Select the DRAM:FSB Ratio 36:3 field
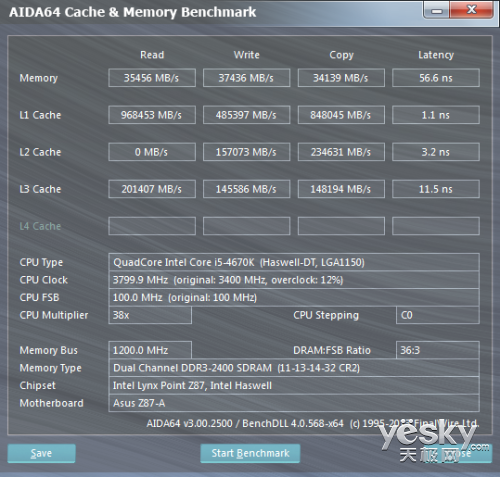 [438, 350]
